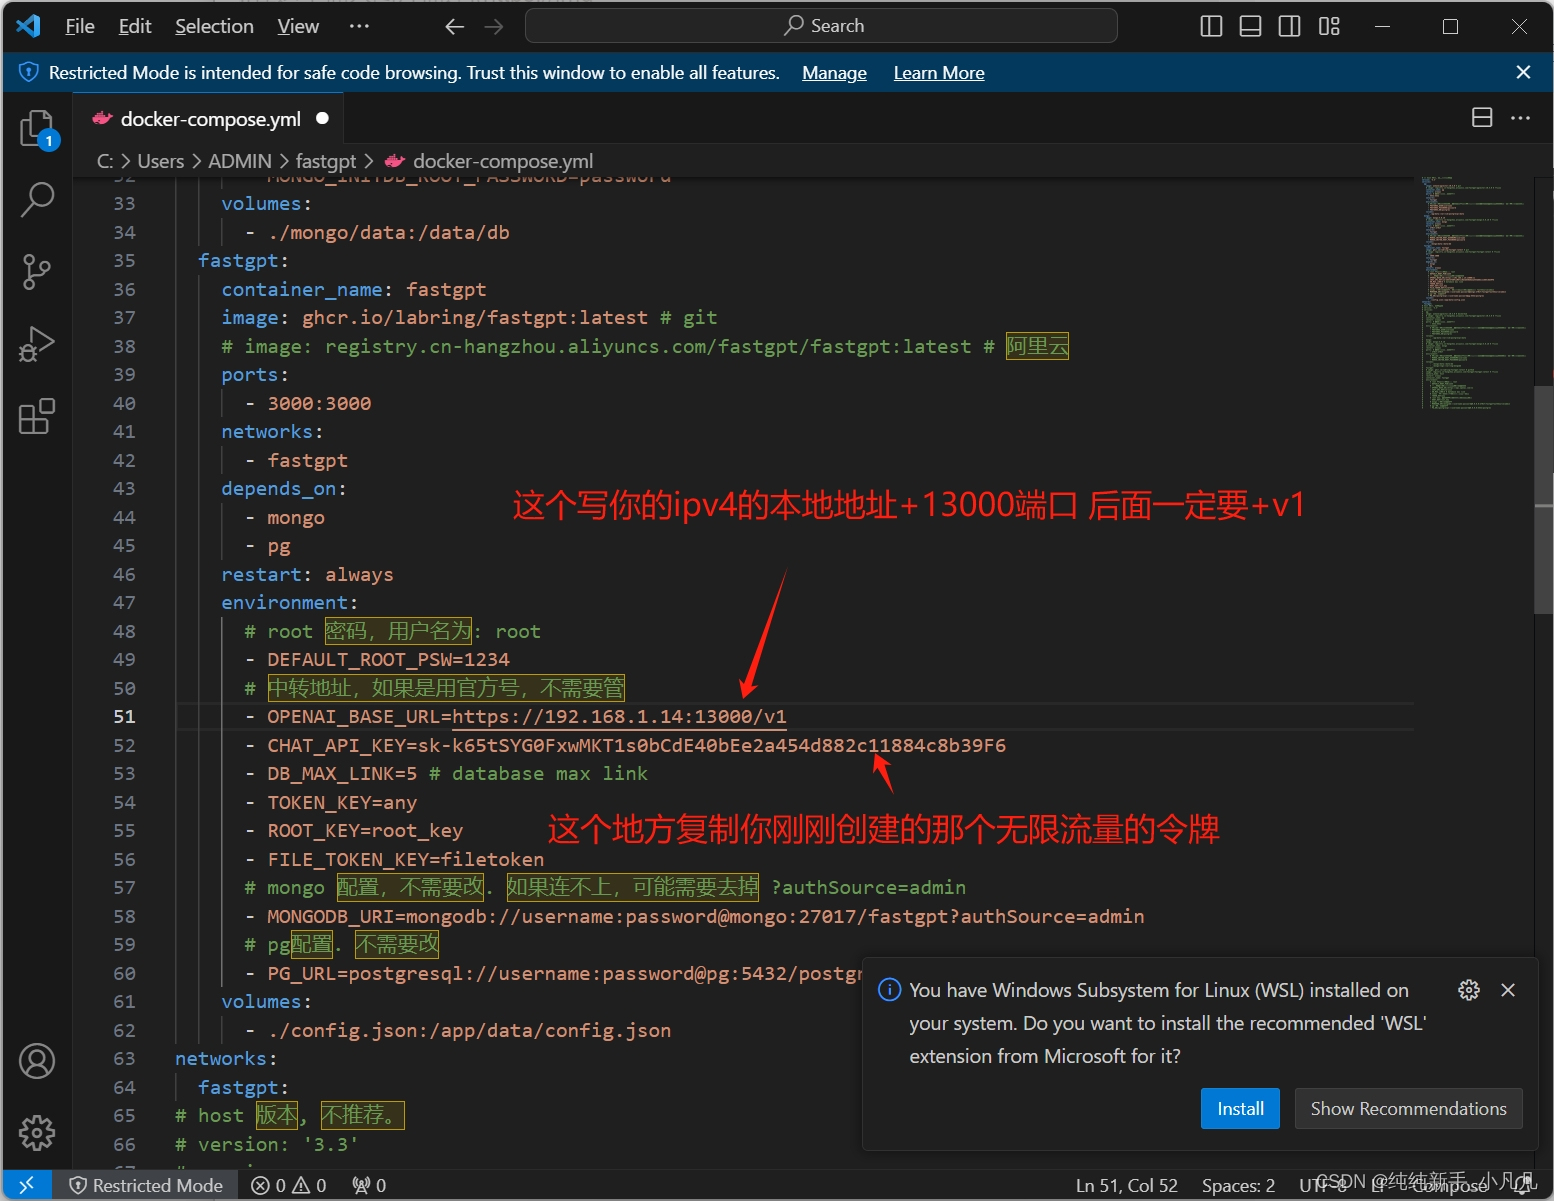The image size is (1554, 1201).
Task: Click the remote window status bar icon
Action: (27, 1185)
